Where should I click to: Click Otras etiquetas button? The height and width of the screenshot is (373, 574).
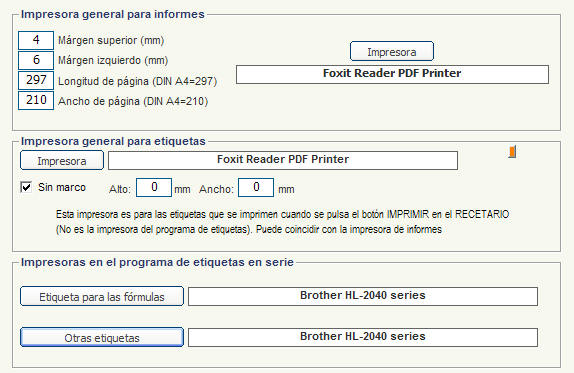pos(102,337)
